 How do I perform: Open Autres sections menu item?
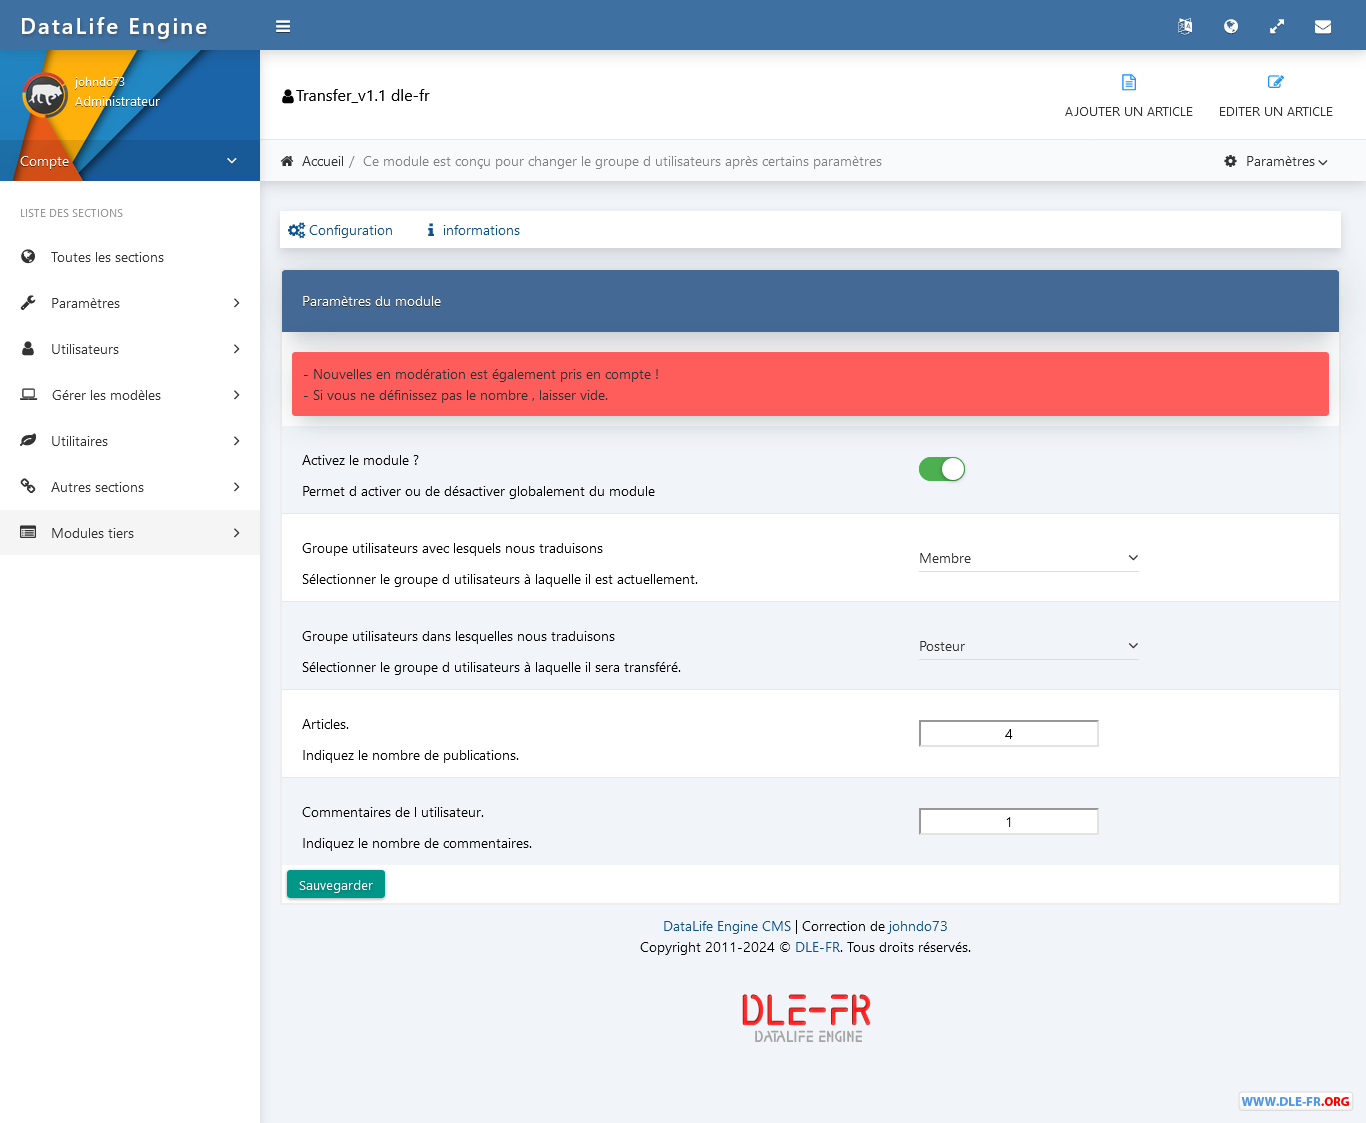point(130,487)
